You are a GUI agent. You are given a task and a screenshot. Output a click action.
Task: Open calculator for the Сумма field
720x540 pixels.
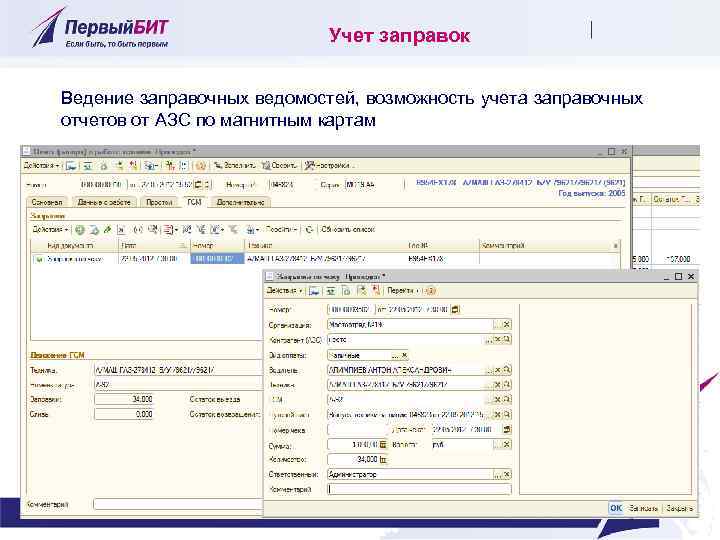click(x=383, y=444)
